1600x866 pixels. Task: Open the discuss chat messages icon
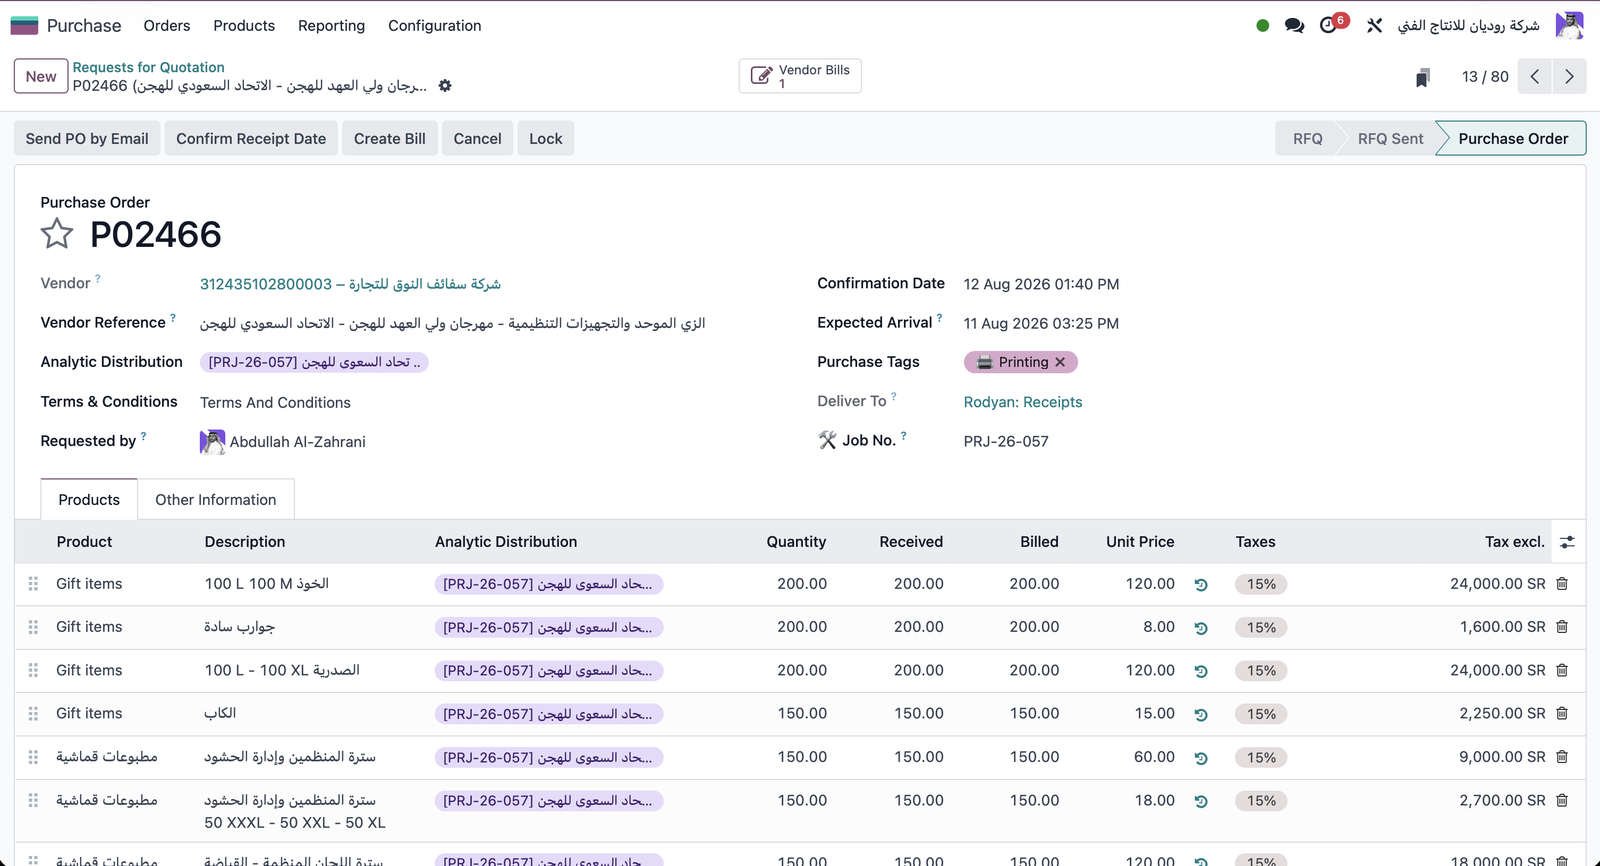[1294, 25]
